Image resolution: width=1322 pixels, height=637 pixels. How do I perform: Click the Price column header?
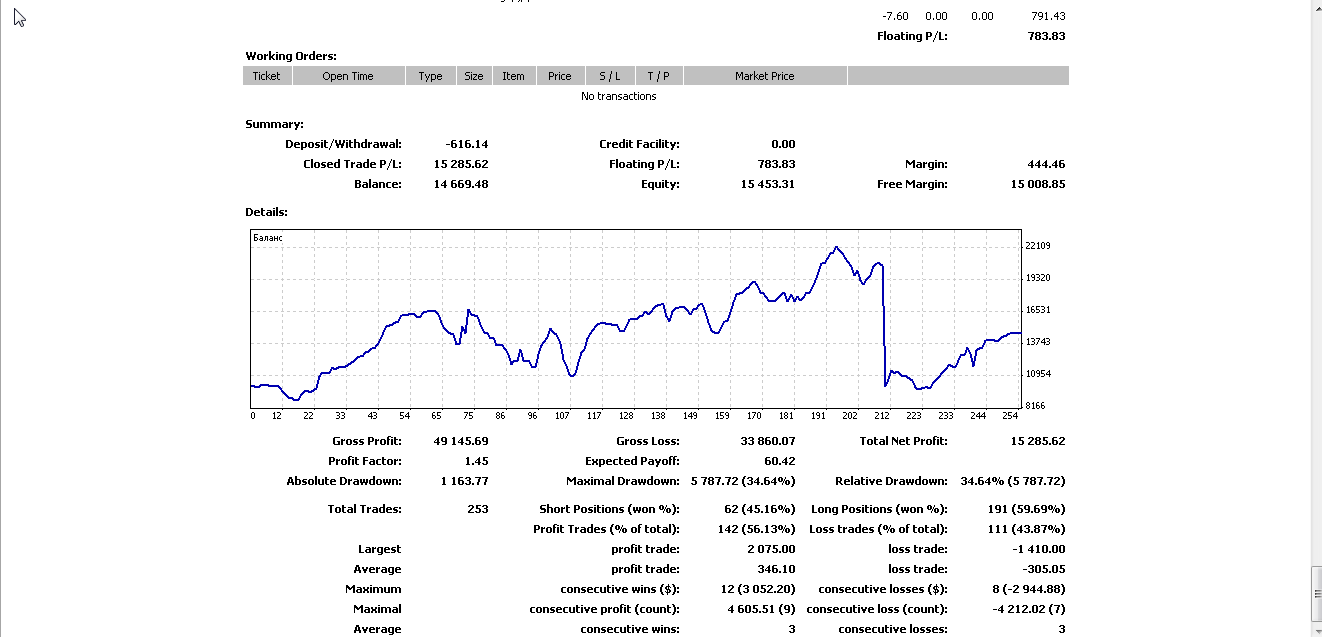(x=560, y=76)
